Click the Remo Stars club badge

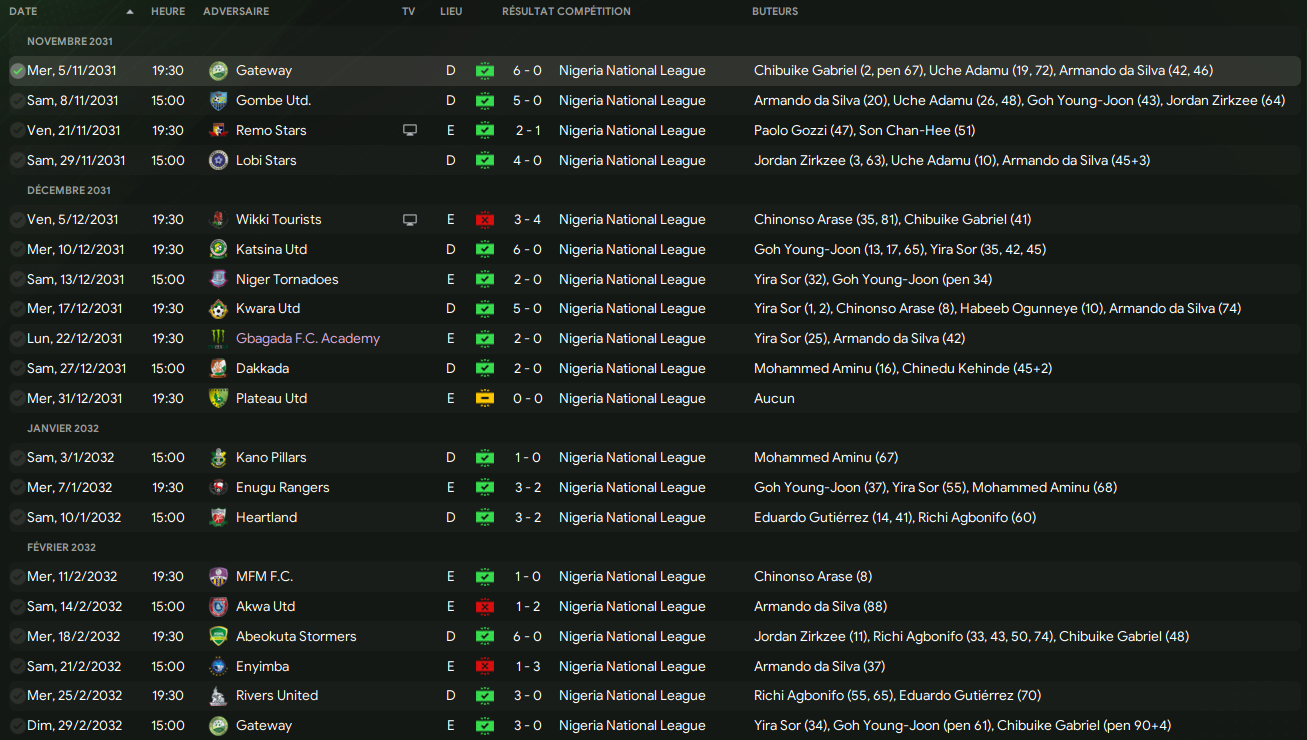tap(218, 130)
